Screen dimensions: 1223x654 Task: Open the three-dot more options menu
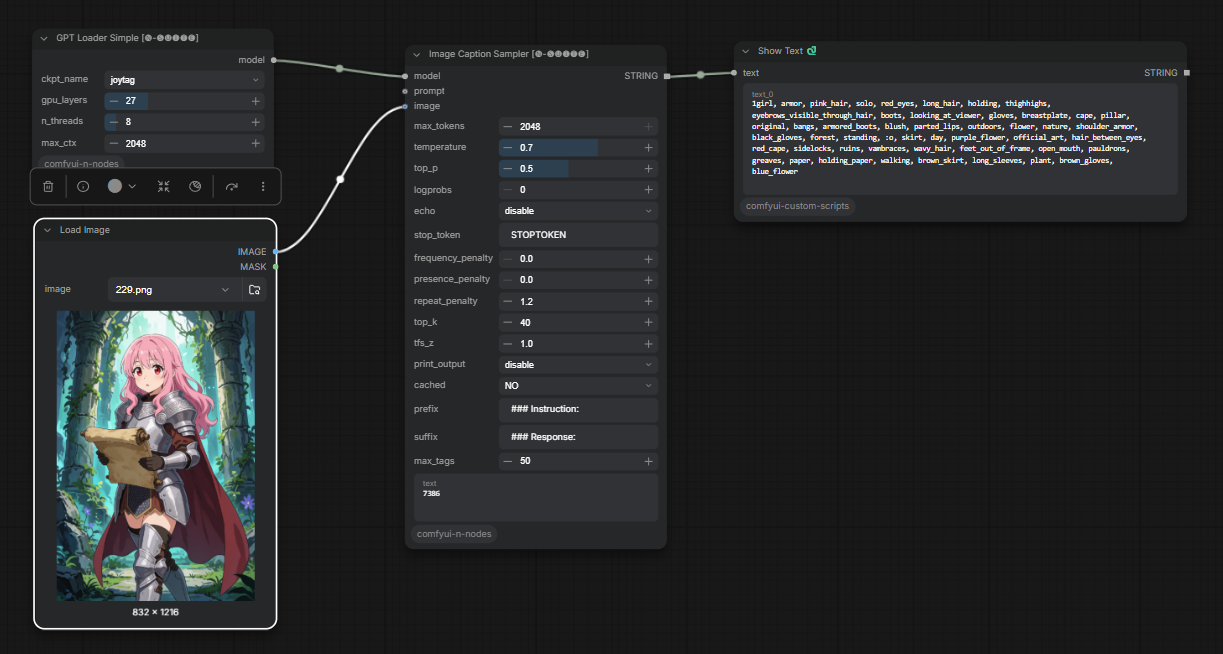(x=263, y=186)
